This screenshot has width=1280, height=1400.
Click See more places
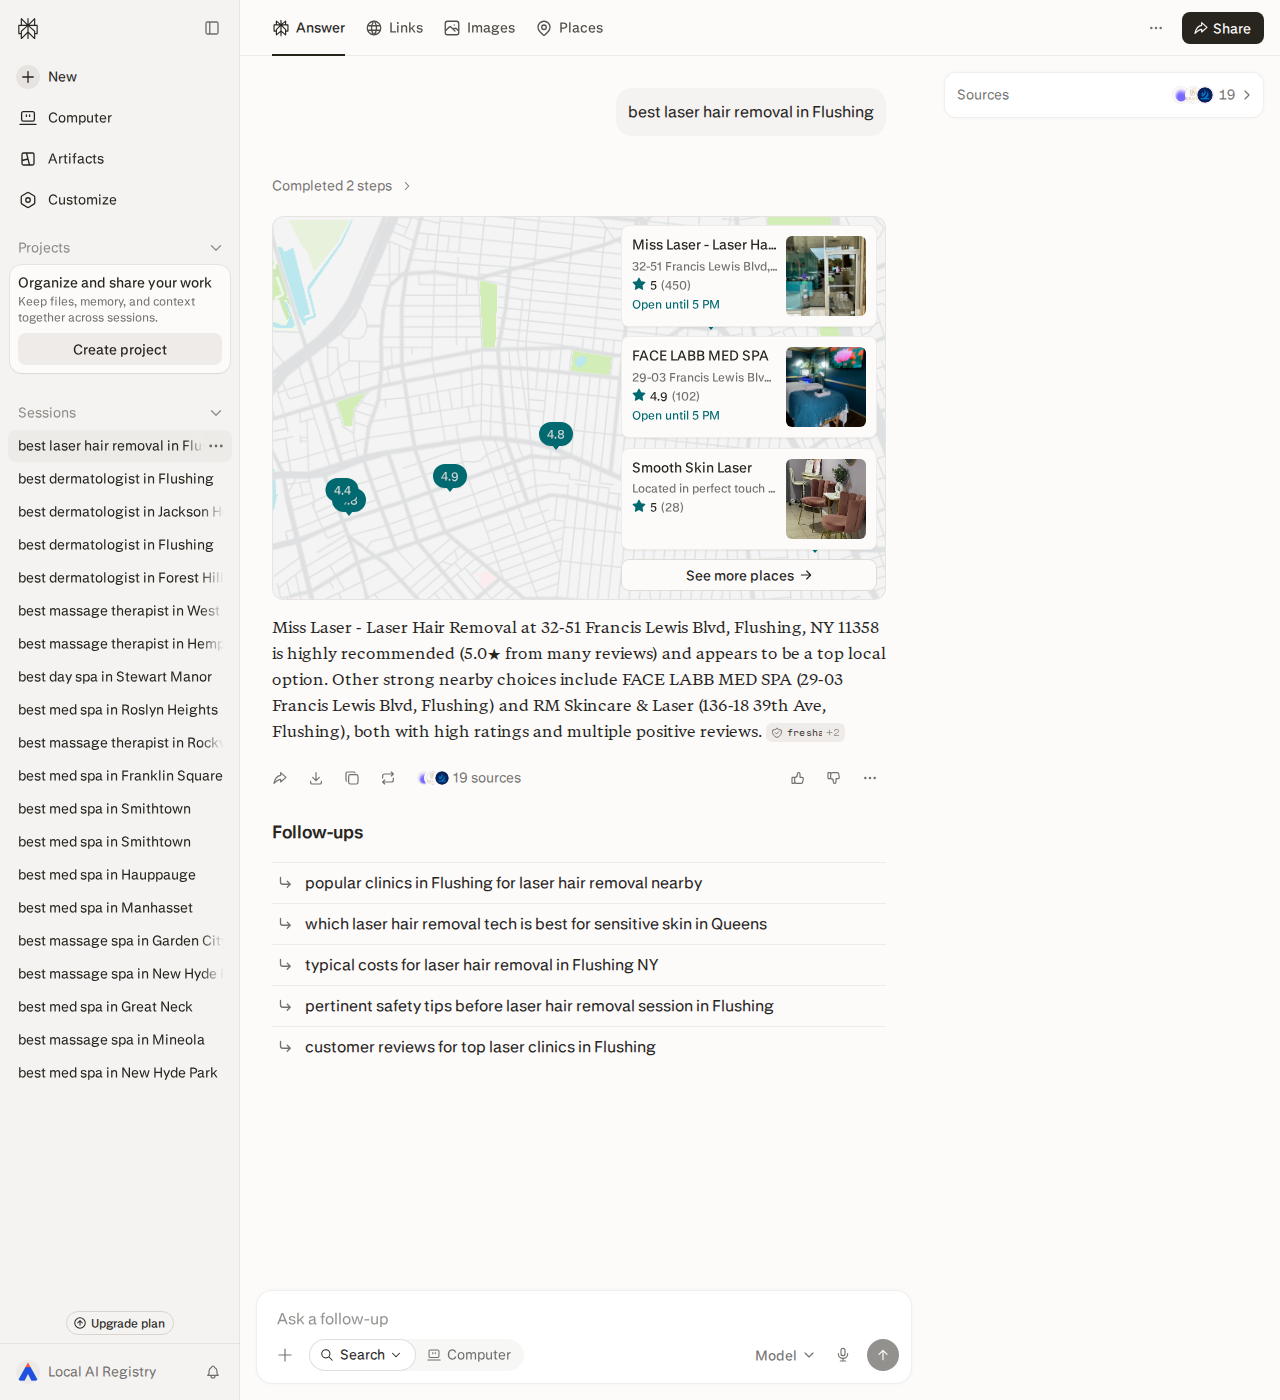pos(749,575)
